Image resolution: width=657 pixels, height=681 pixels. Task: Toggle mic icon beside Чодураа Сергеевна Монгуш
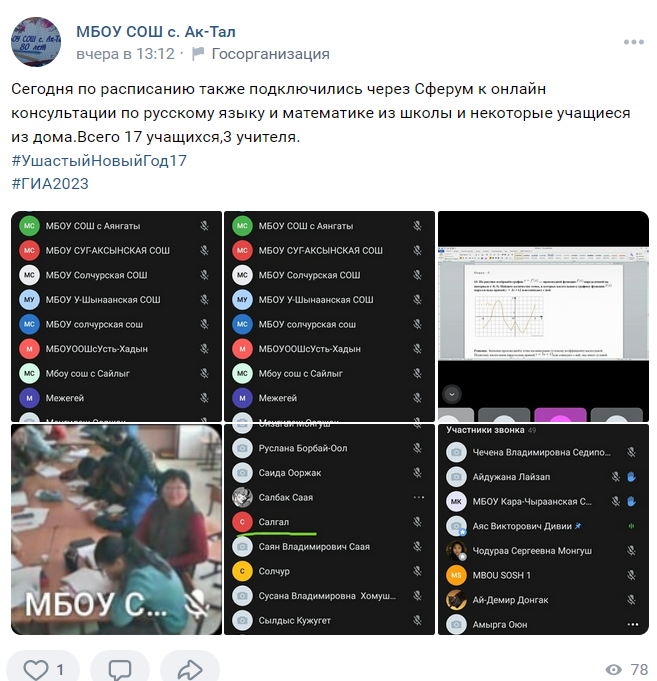tap(631, 551)
